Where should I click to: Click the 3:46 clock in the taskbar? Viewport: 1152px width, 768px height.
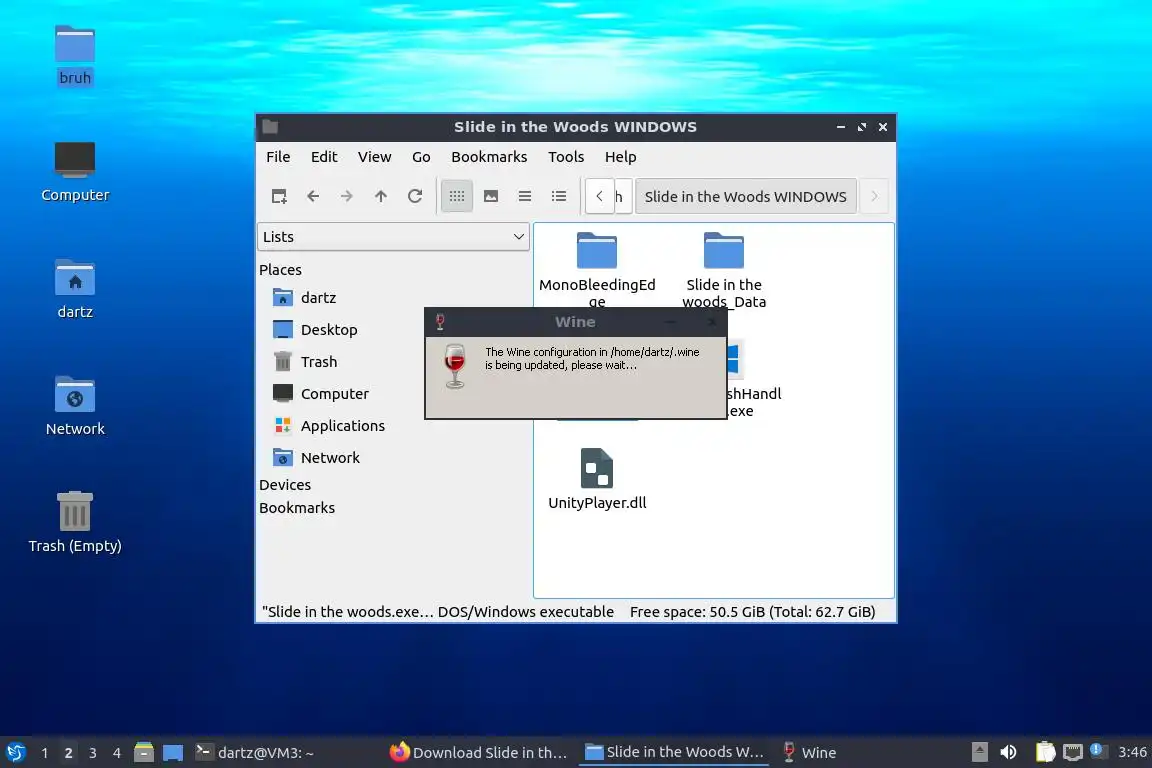point(1132,752)
